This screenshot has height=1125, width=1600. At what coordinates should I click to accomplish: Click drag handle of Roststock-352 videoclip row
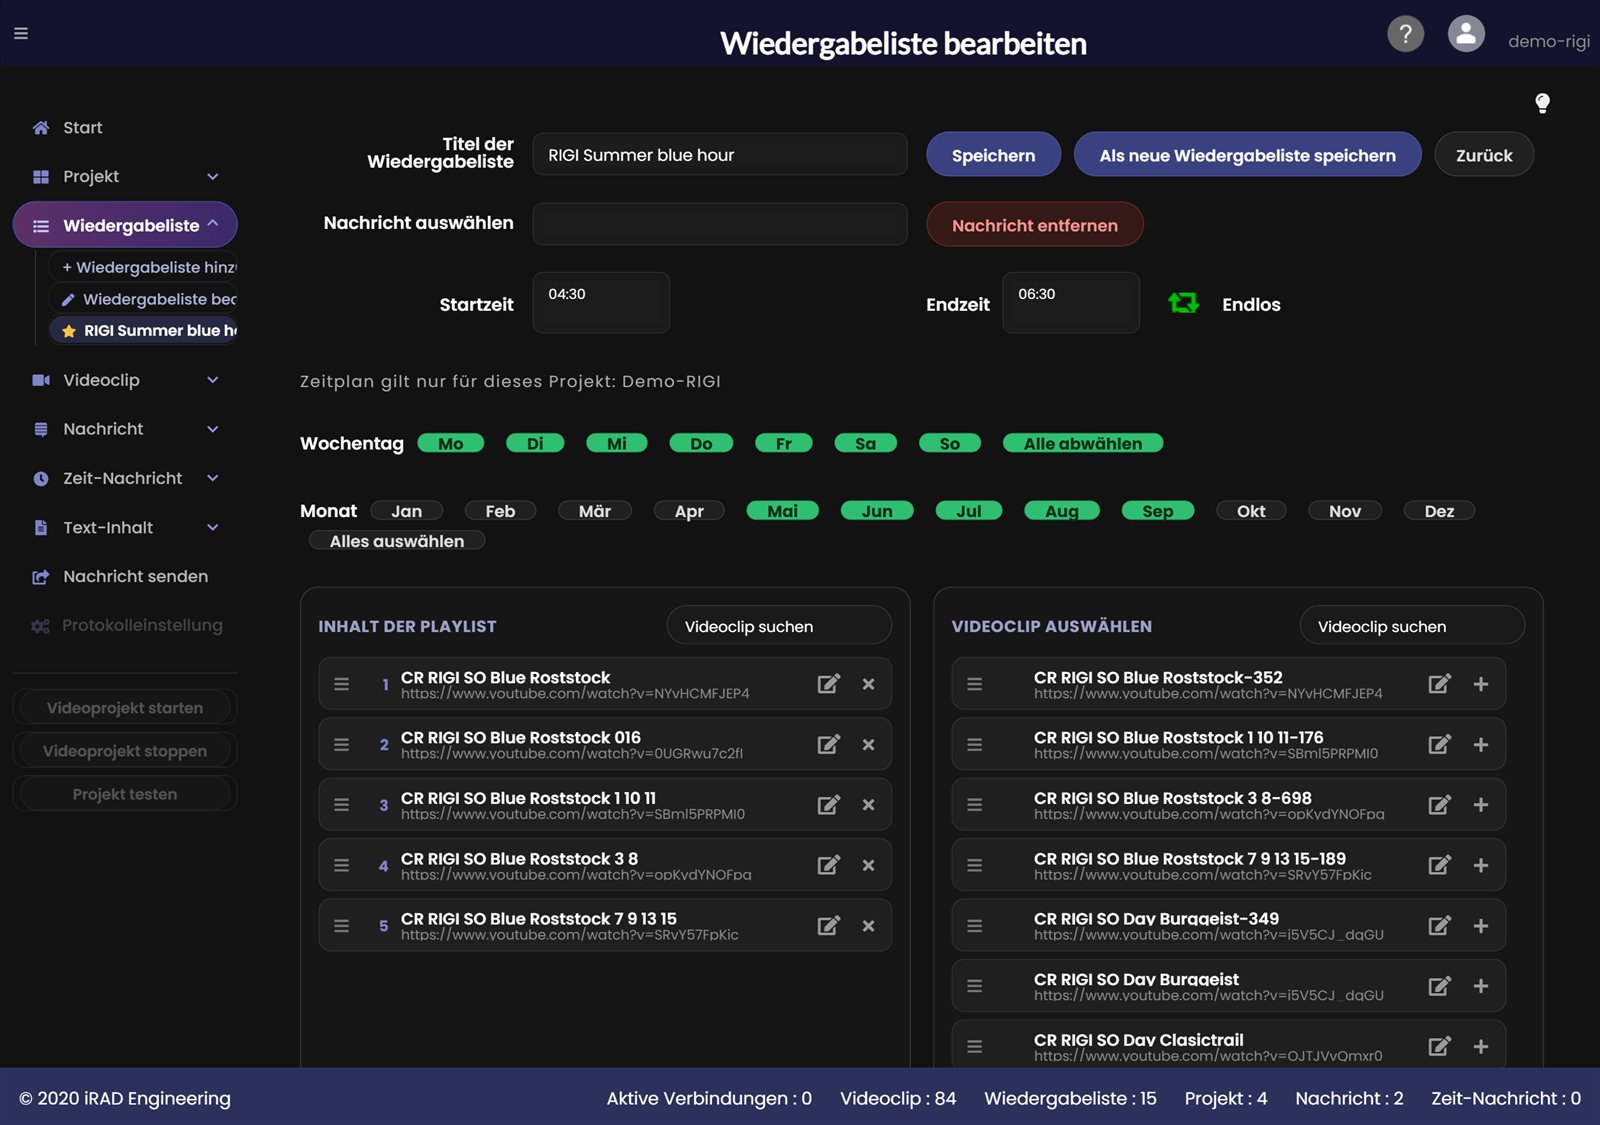975,684
